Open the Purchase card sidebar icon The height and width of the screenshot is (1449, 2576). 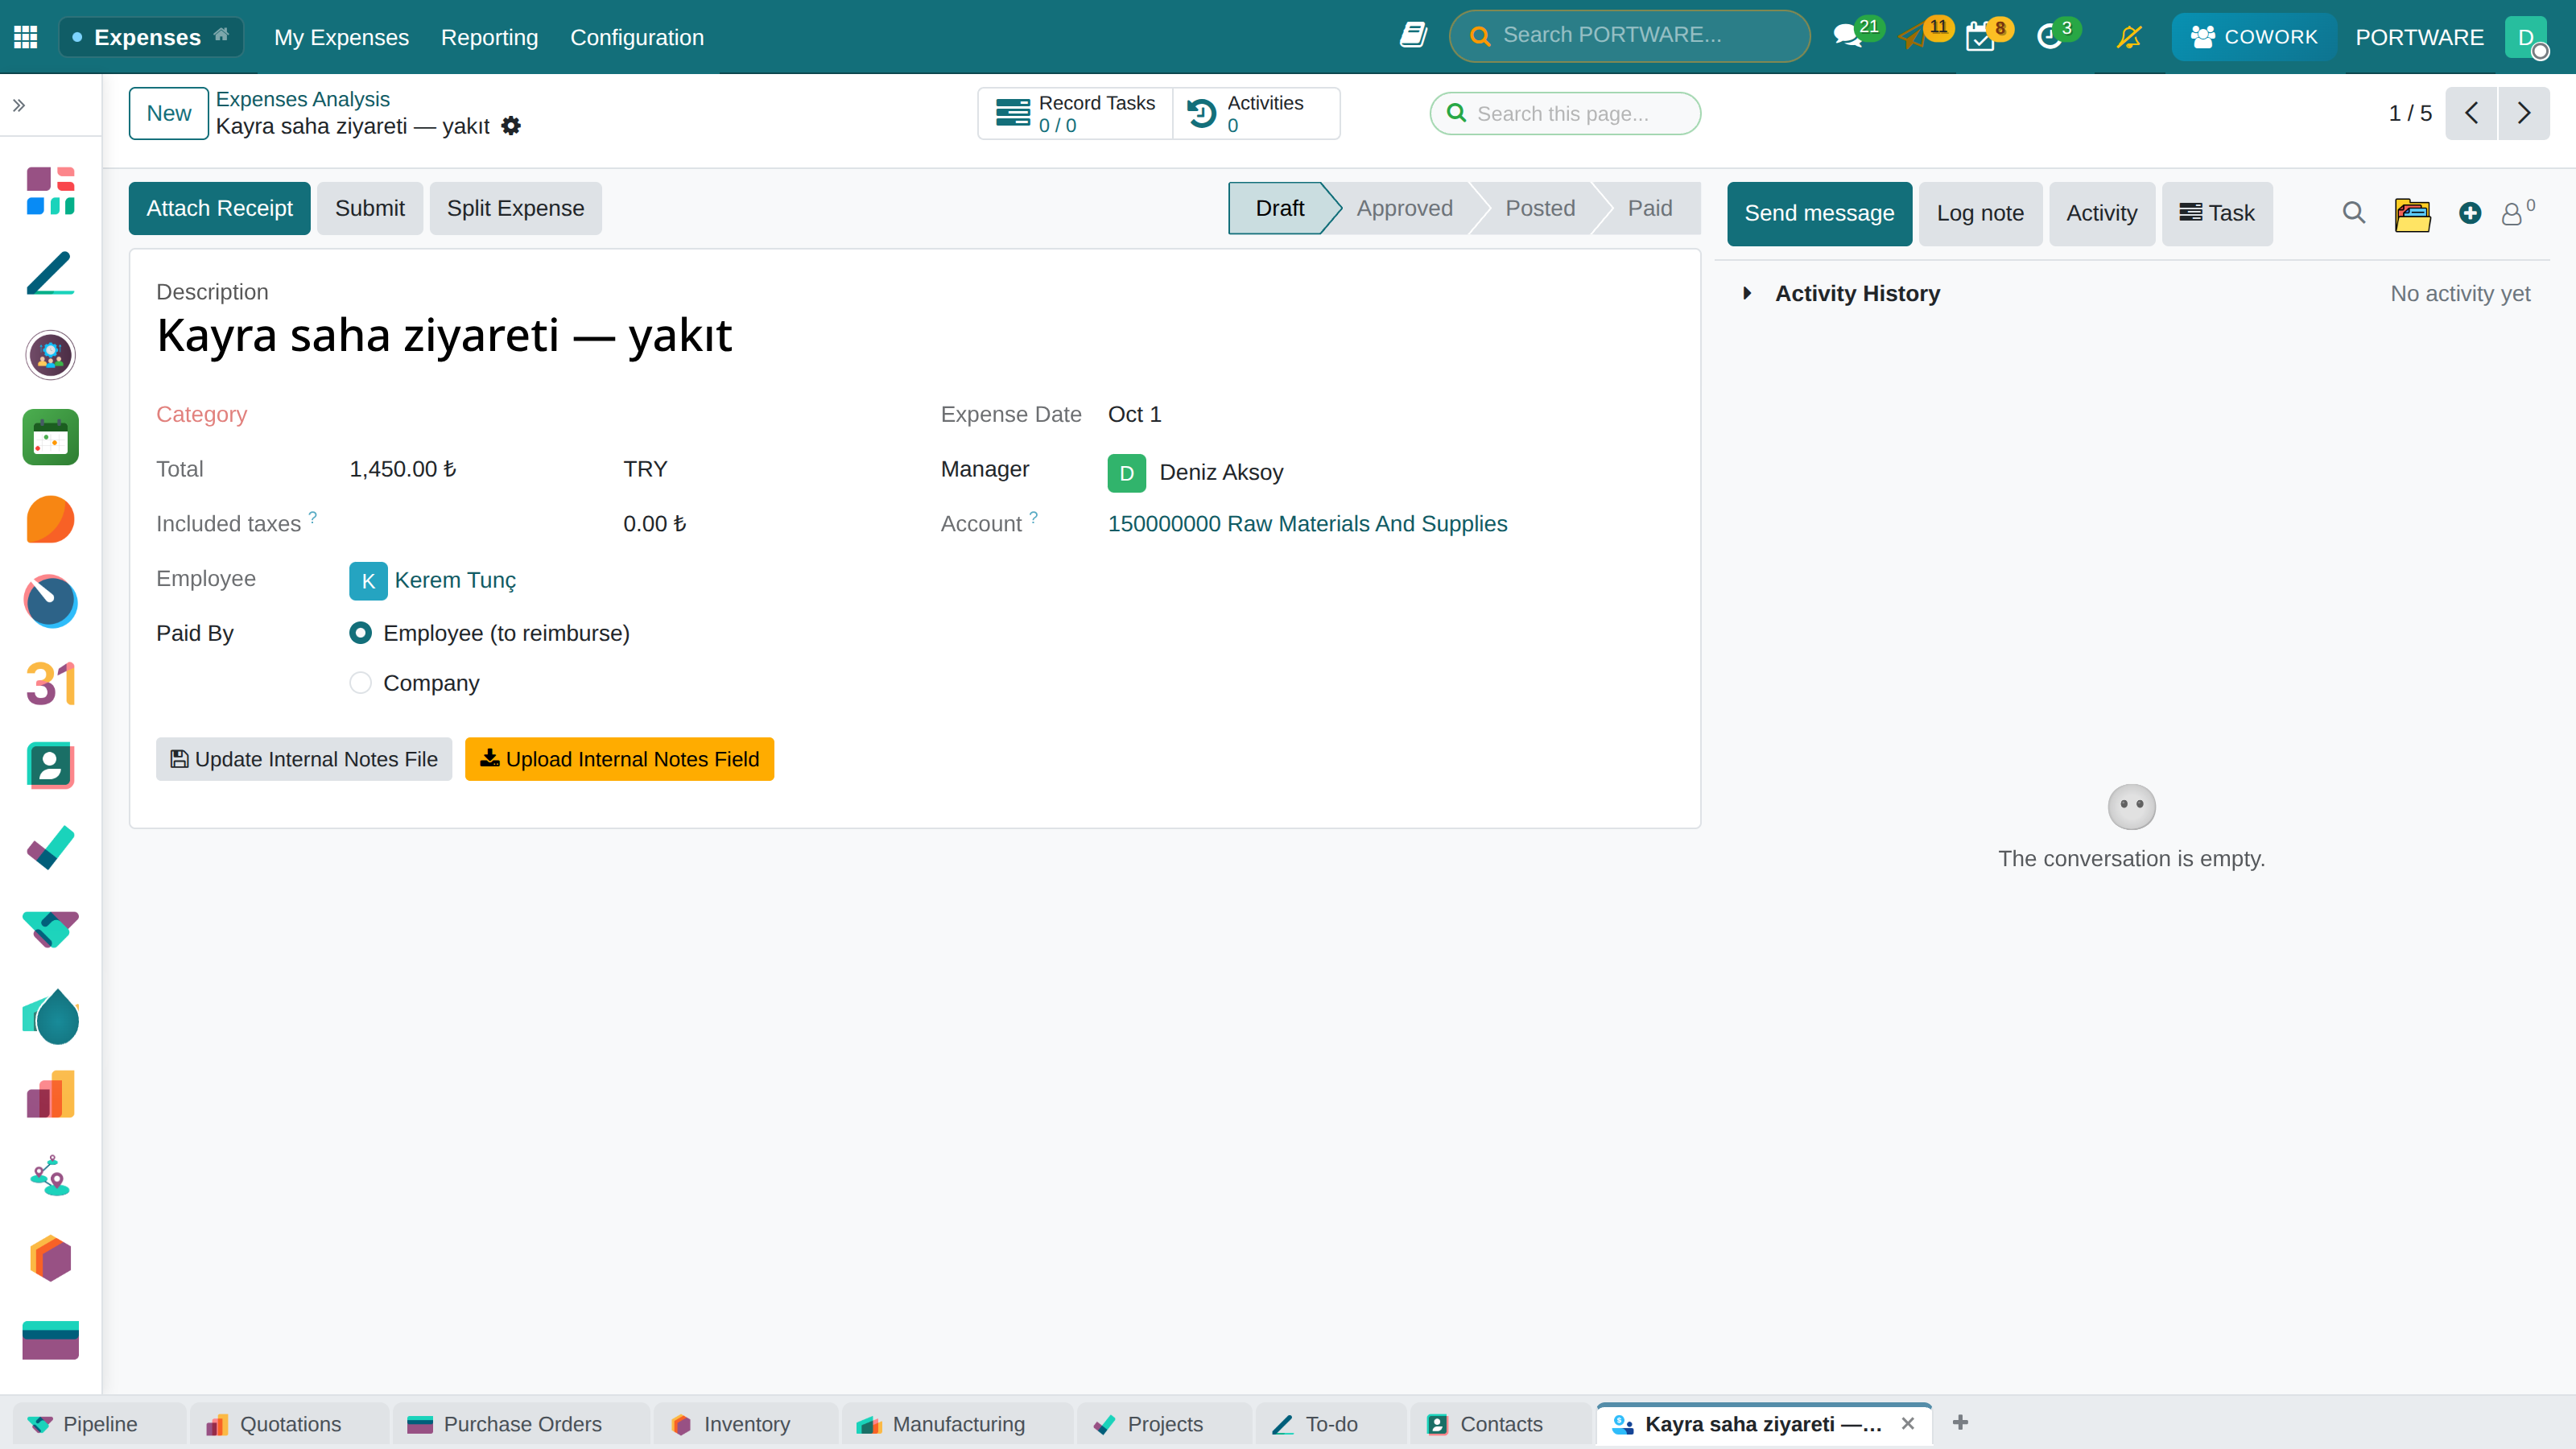(x=50, y=1340)
